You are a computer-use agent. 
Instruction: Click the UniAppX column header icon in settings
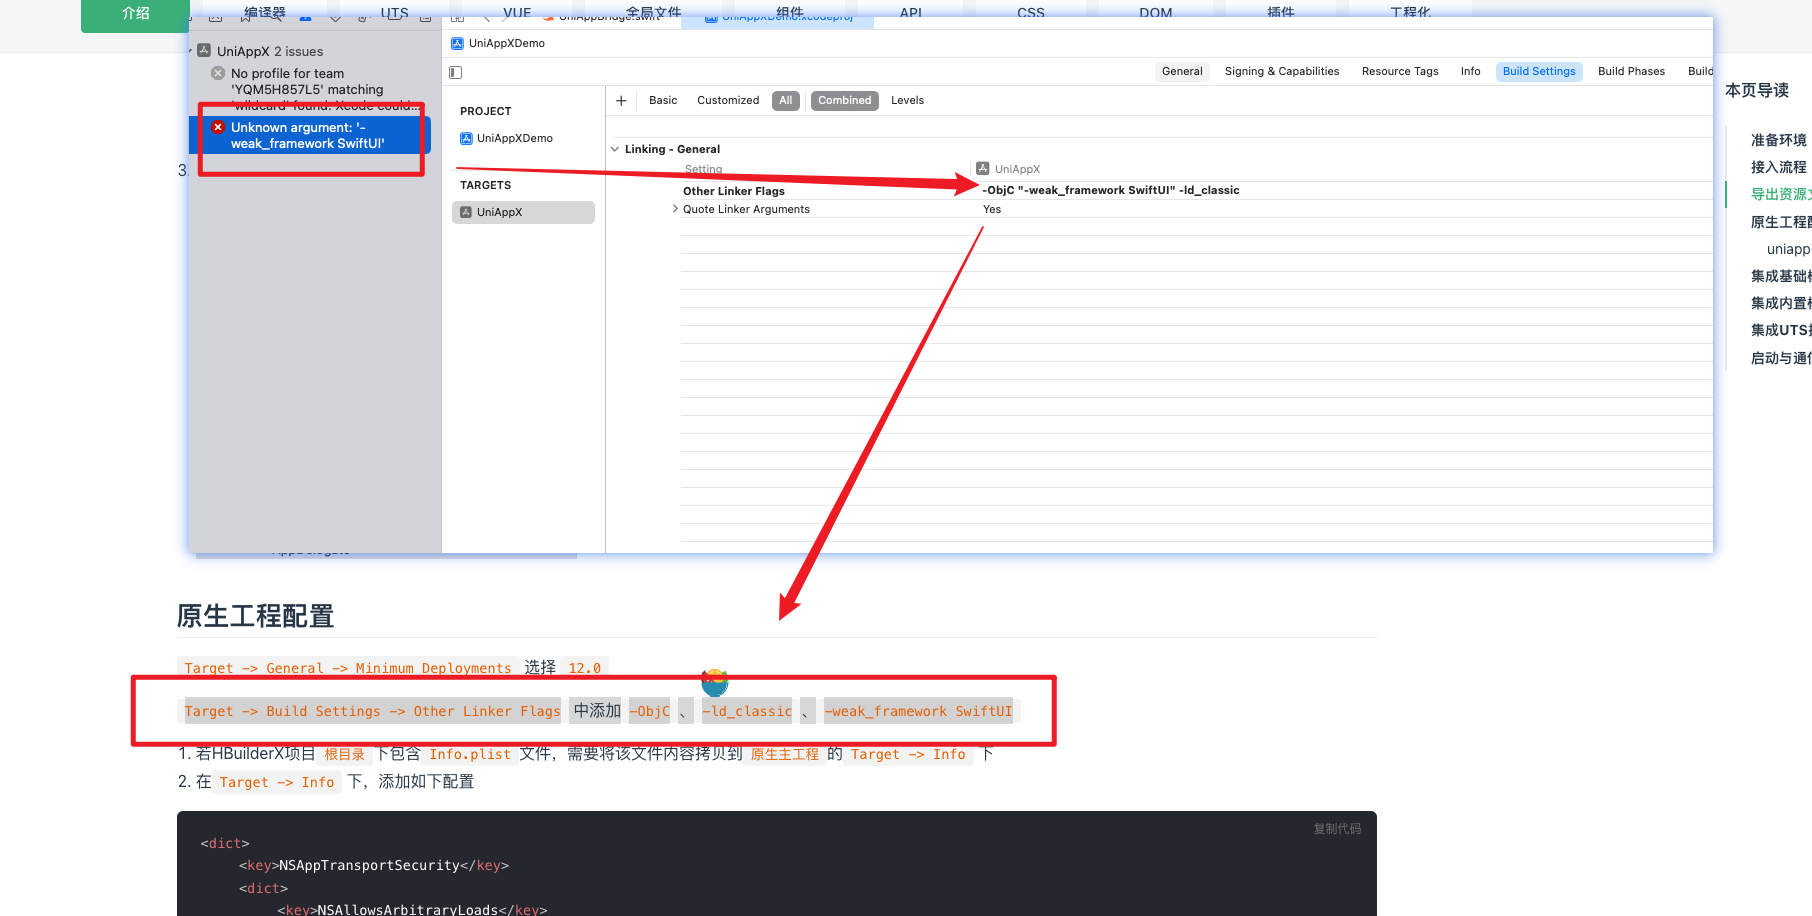click(x=983, y=169)
